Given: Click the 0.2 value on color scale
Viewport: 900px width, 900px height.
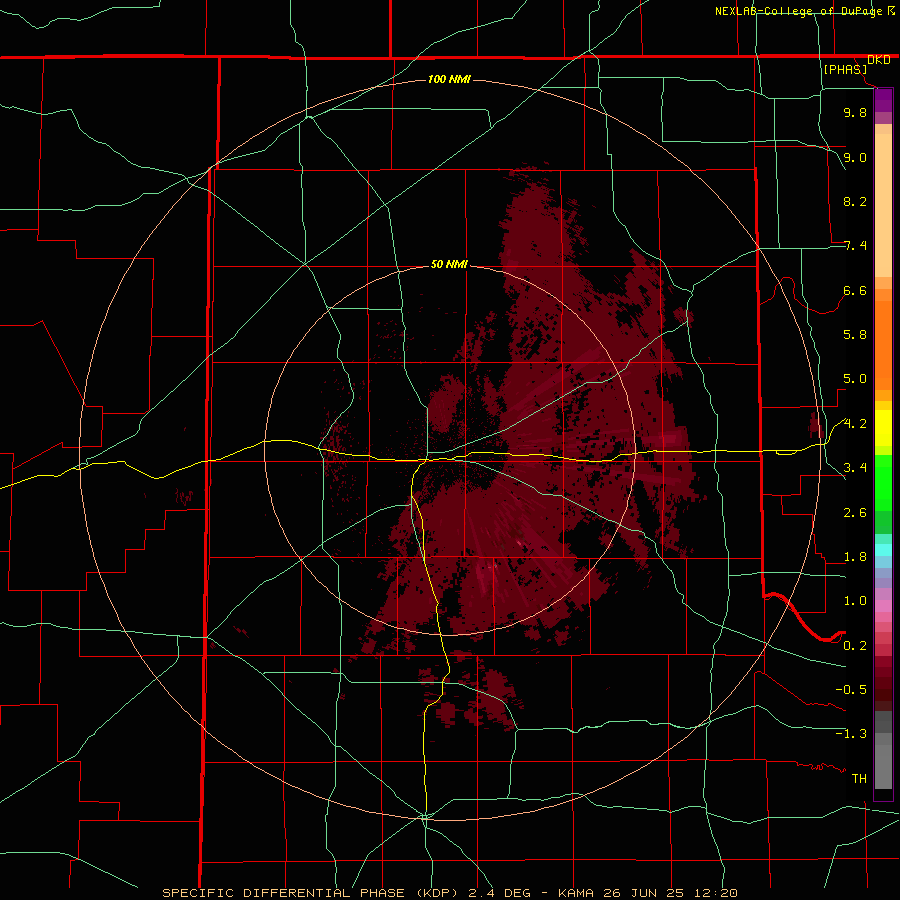Looking at the screenshot, I should 855,646.
